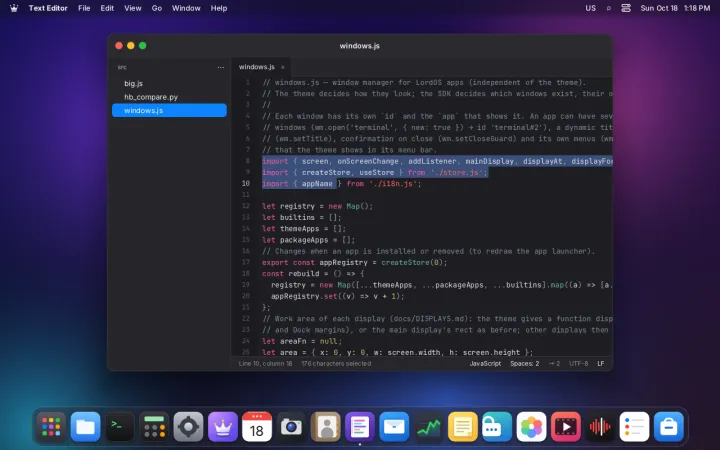Click line number 24 in the gutter
Screen dimensions: 720x450
[x=246, y=341]
